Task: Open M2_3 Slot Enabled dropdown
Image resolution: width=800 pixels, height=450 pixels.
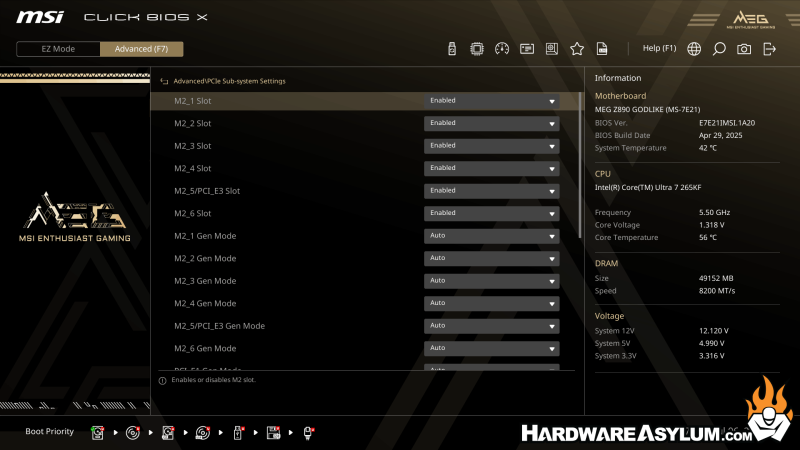Action: coord(491,146)
